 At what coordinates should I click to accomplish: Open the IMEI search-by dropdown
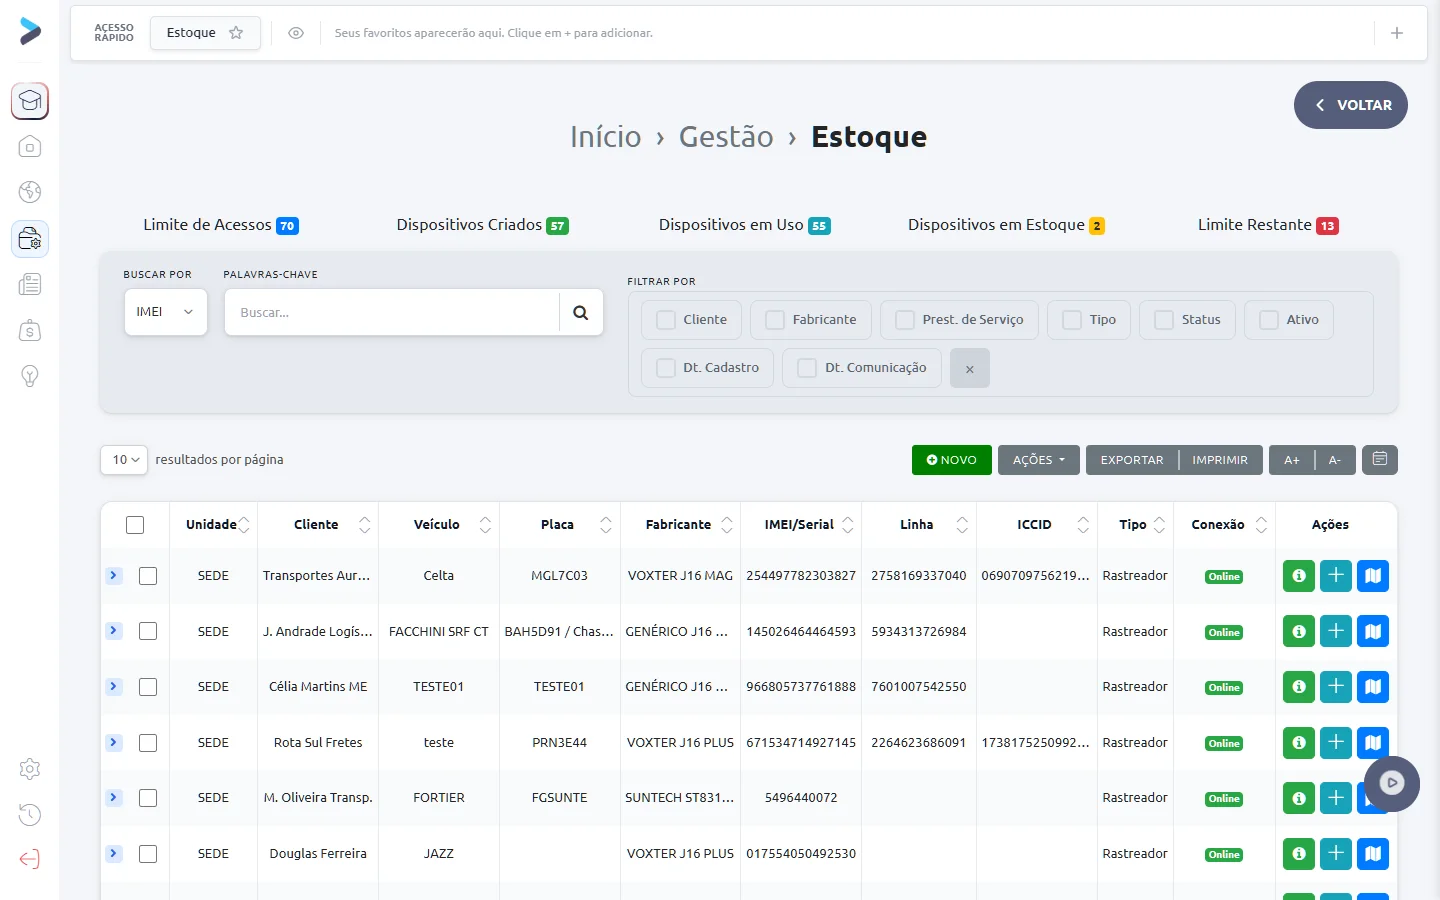[x=166, y=312]
